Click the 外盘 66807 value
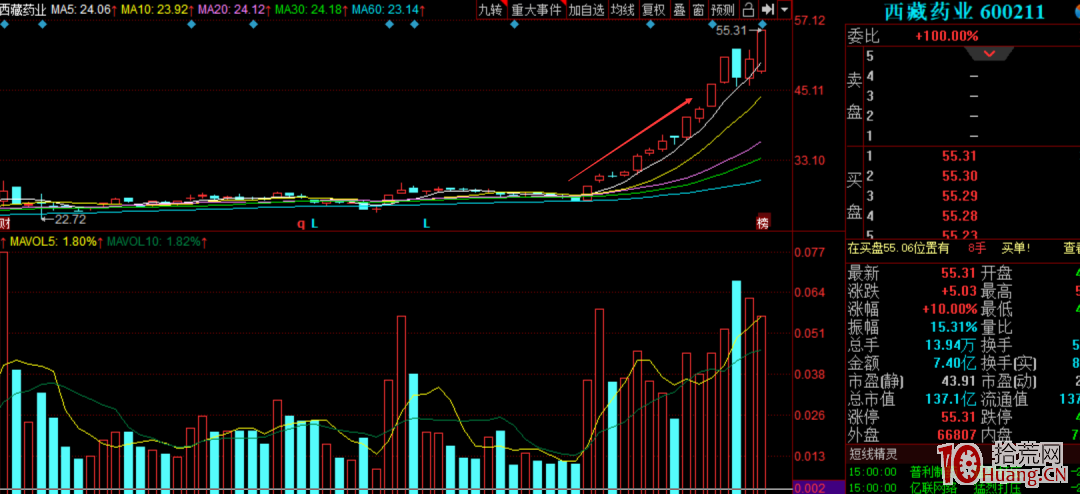Viewport: 1080px width, 494px height. (959, 434)
